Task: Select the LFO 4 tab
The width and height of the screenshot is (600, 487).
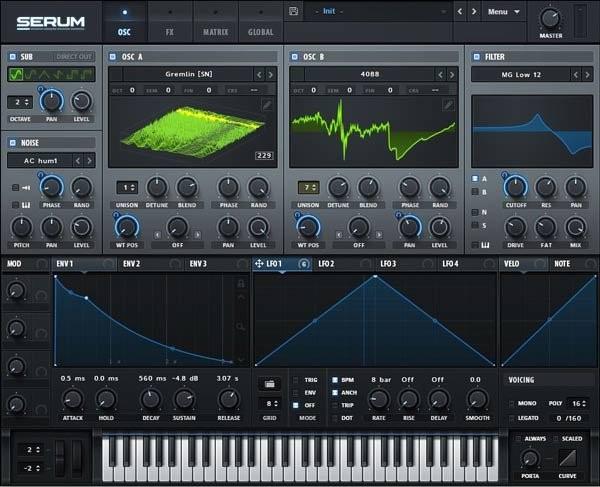Action: [467, 264]
